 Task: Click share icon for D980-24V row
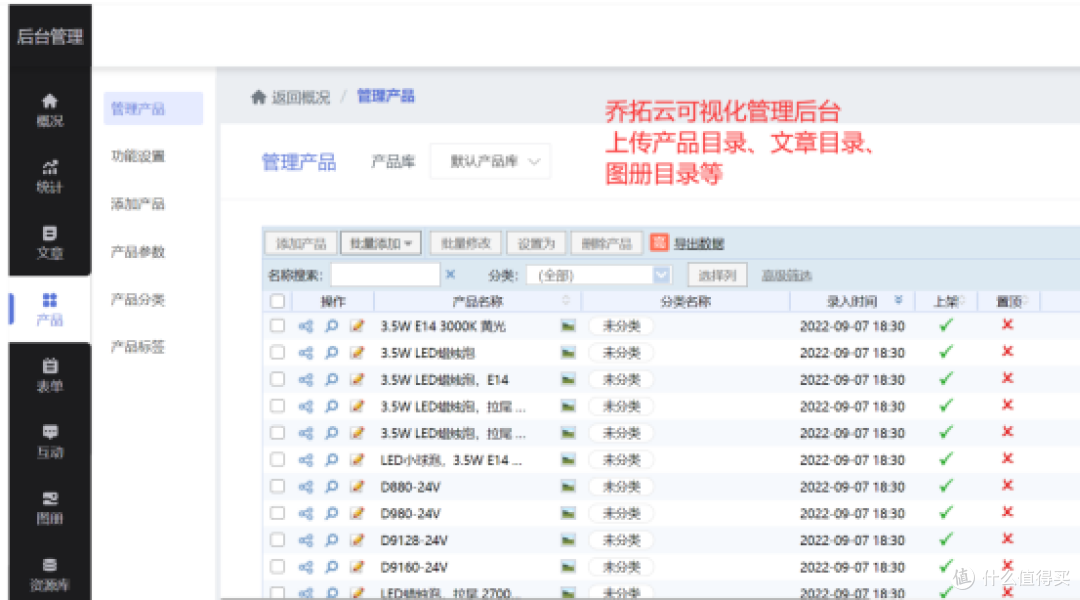click(306, 513)
